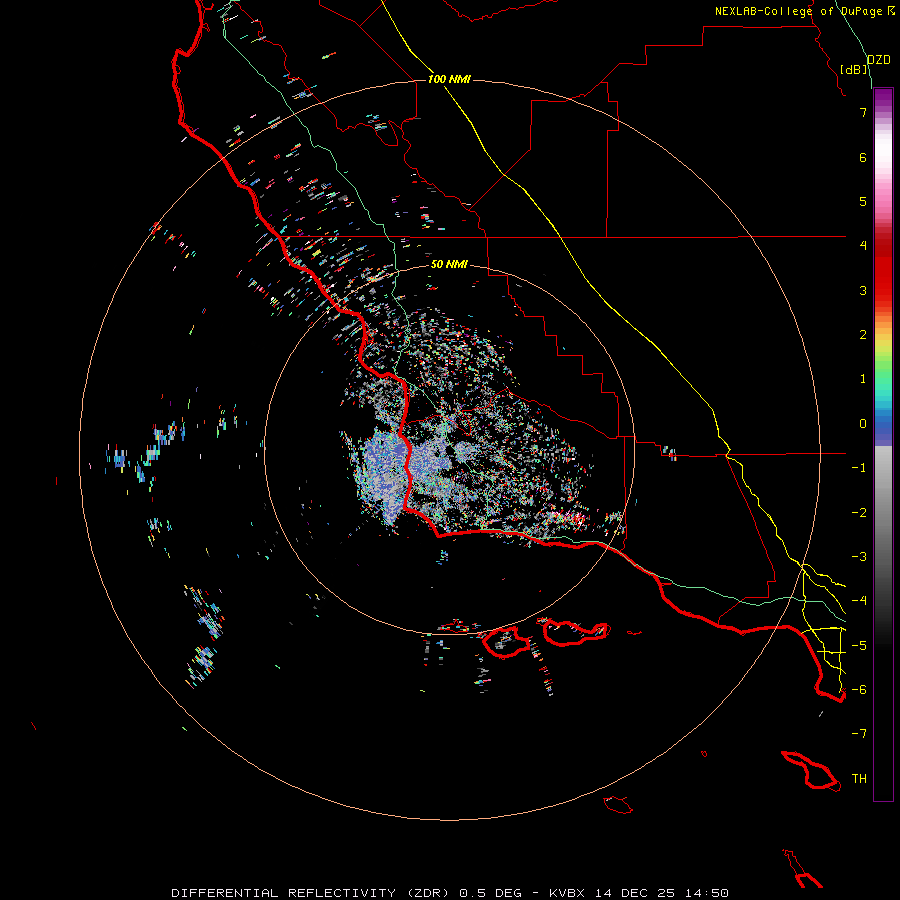This screenshot has width=900, height=900.
Task: Select the DZD product label
Action: pos(879,60)
